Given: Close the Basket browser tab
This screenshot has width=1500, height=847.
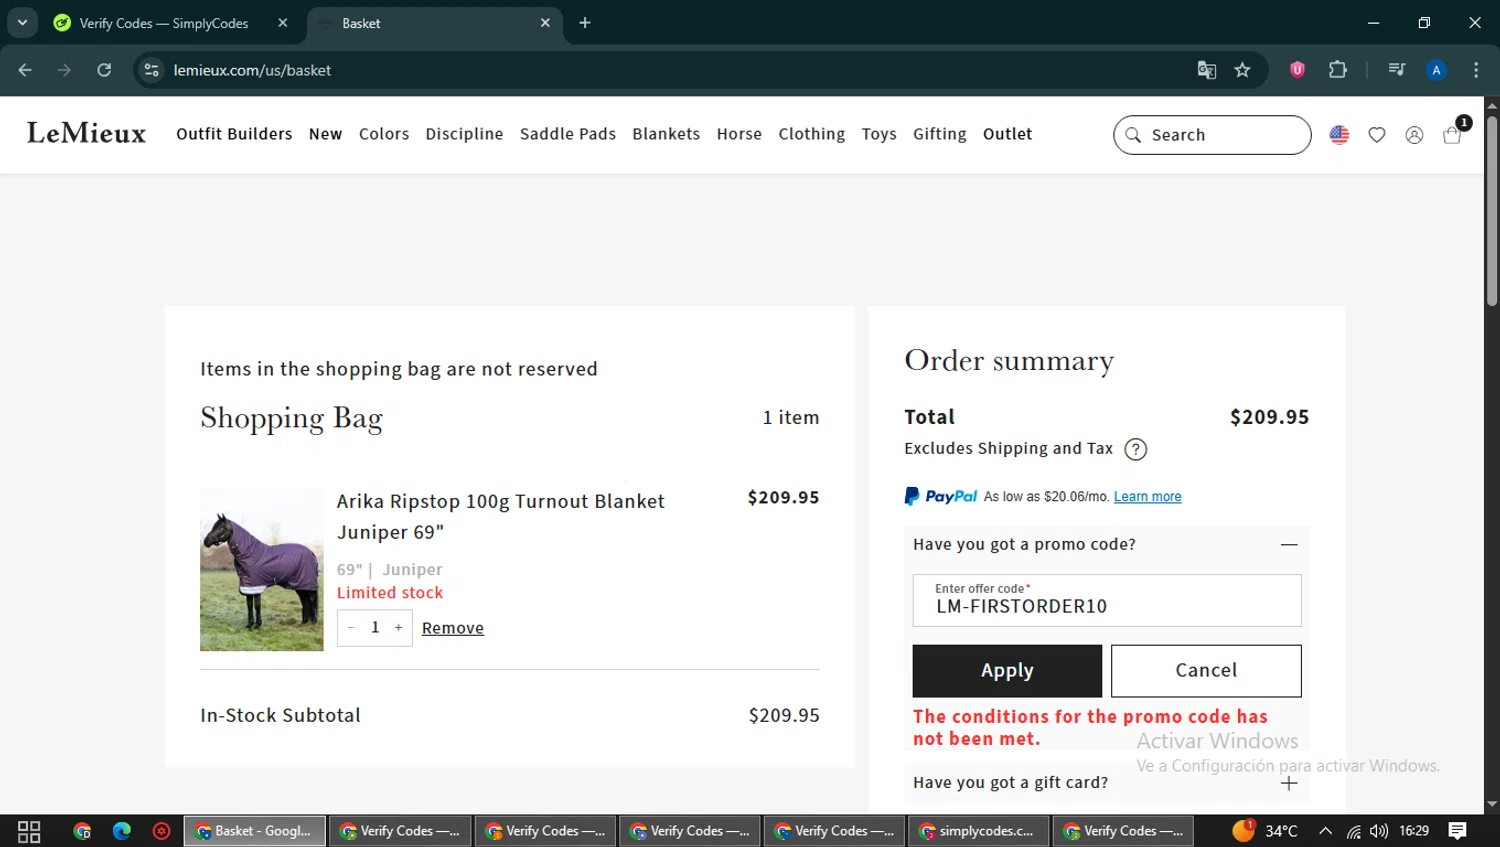Looking at the screenshot, I should tap(545, 23).
